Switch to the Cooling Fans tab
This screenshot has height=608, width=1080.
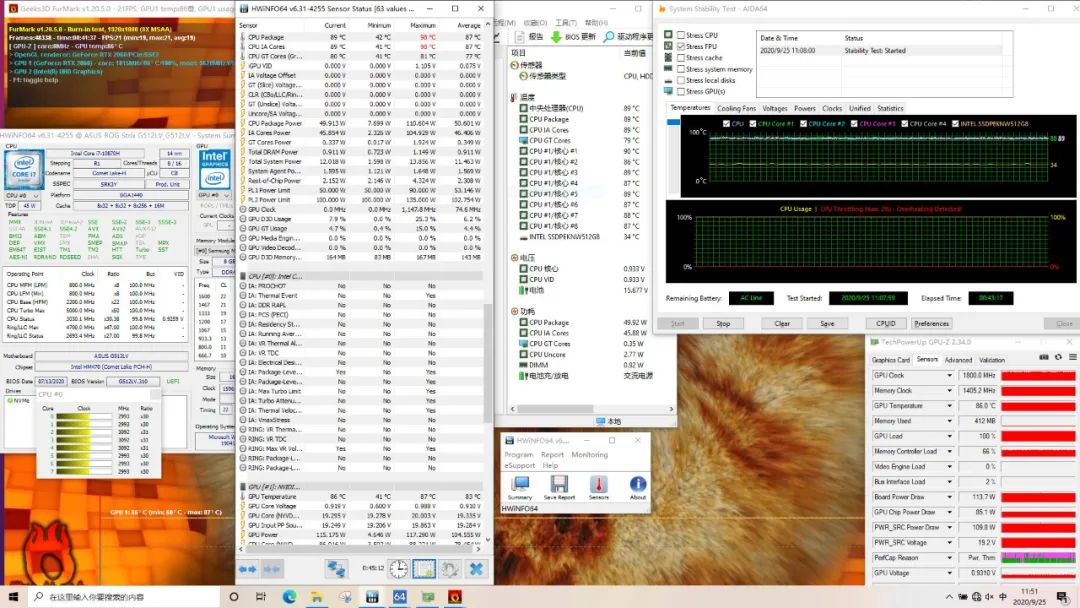[736, 108]
